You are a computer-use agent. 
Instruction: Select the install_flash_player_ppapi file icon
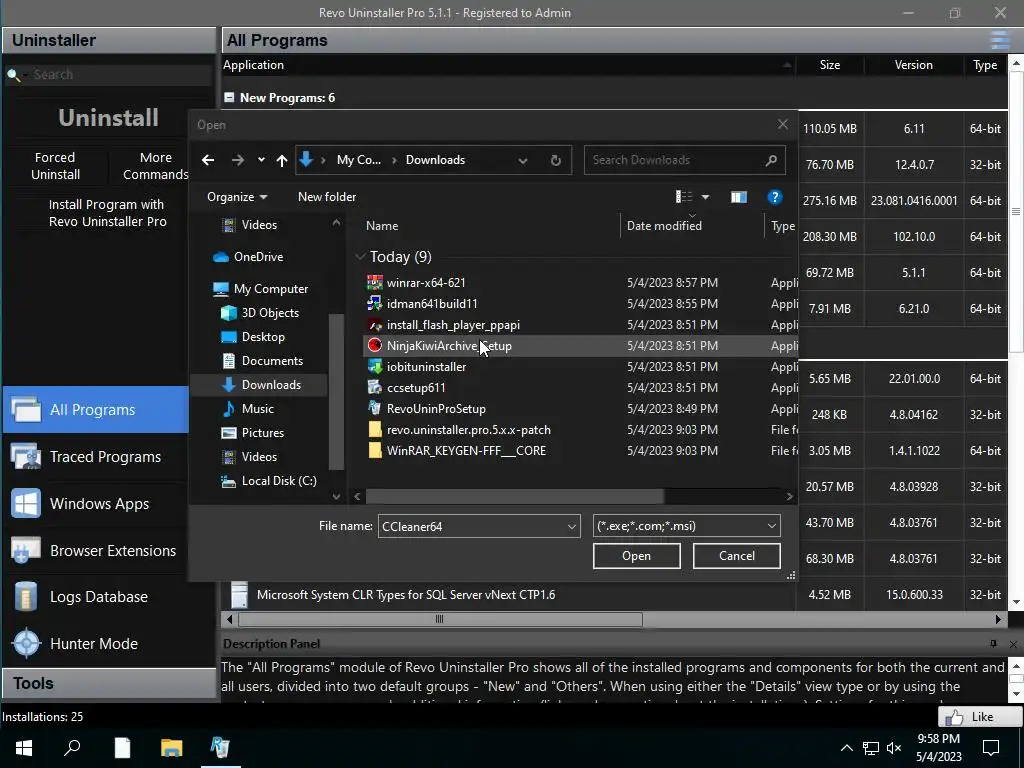tap(375, 325)
